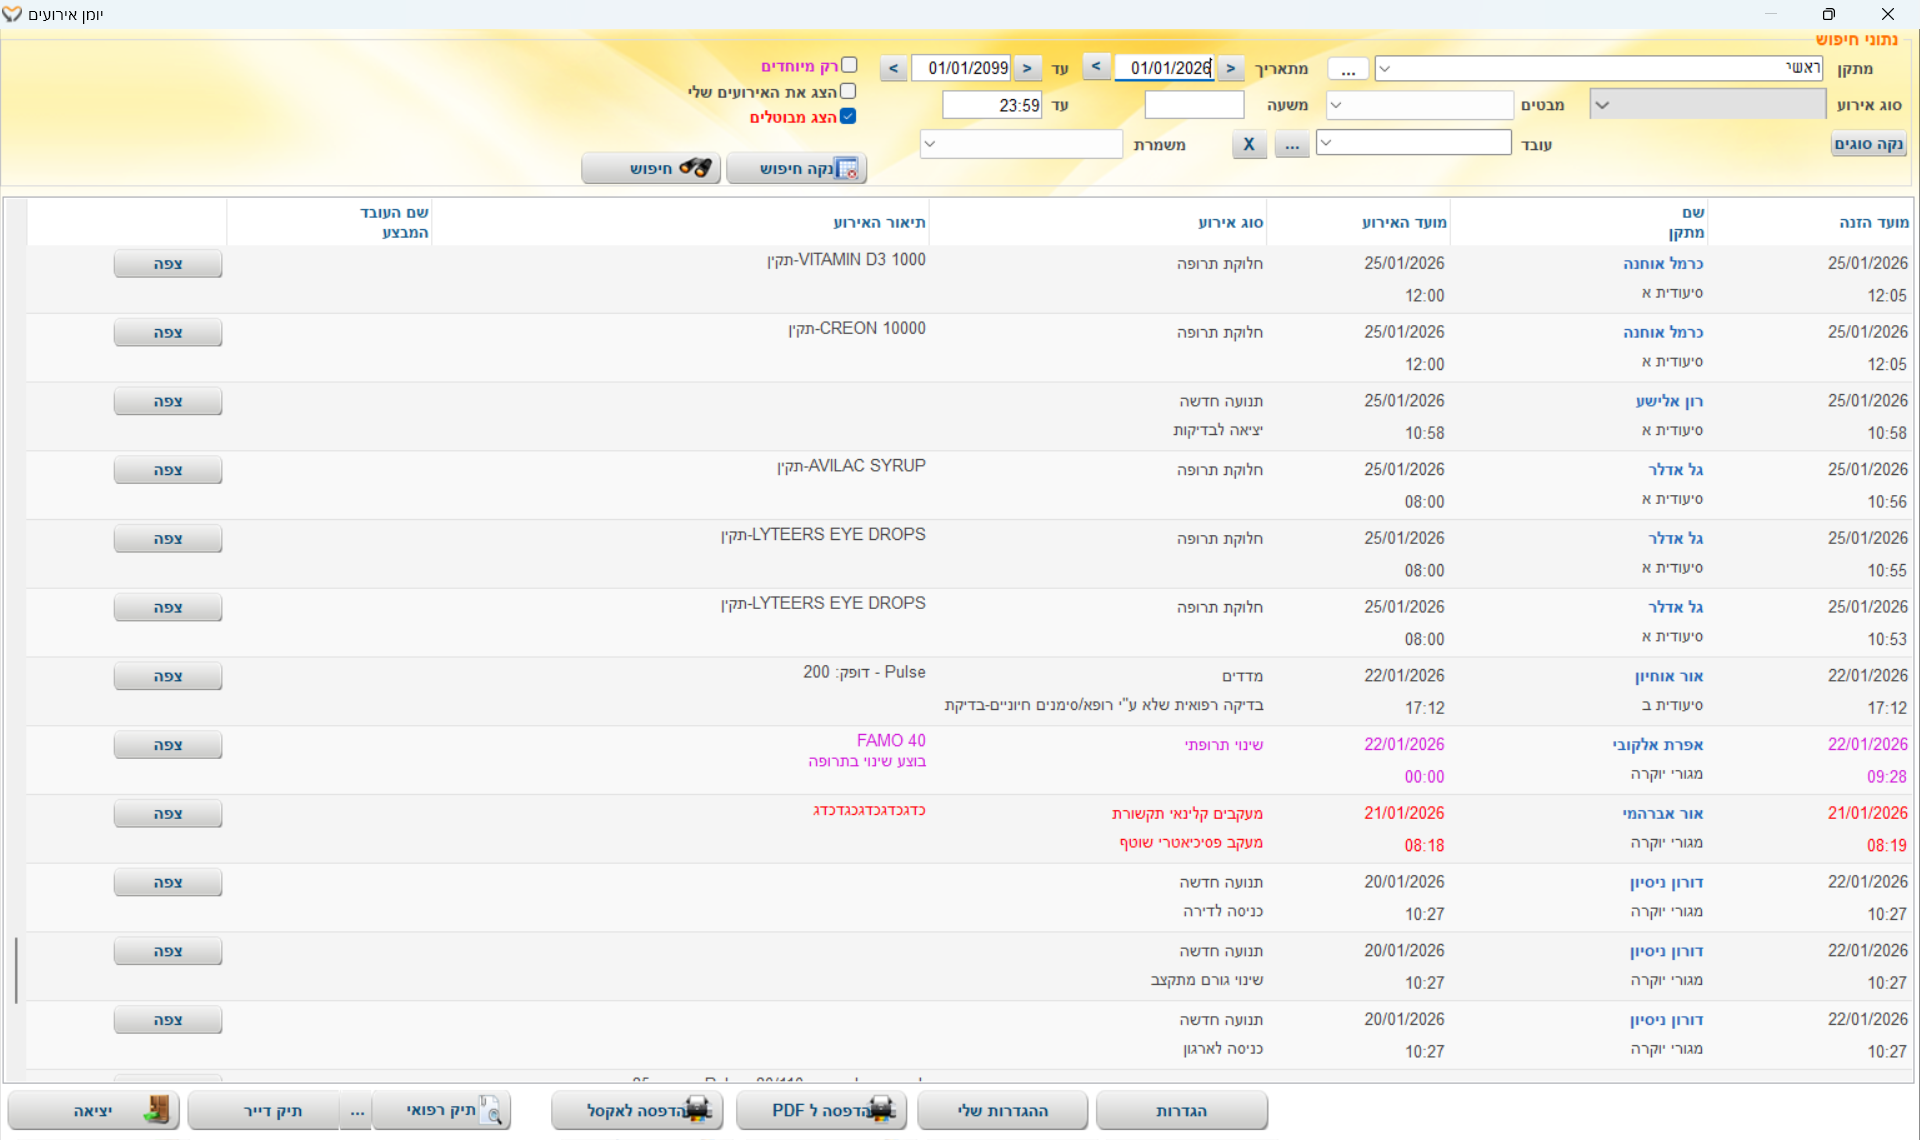Click the vertical scrollbar thumb on left

16,970
